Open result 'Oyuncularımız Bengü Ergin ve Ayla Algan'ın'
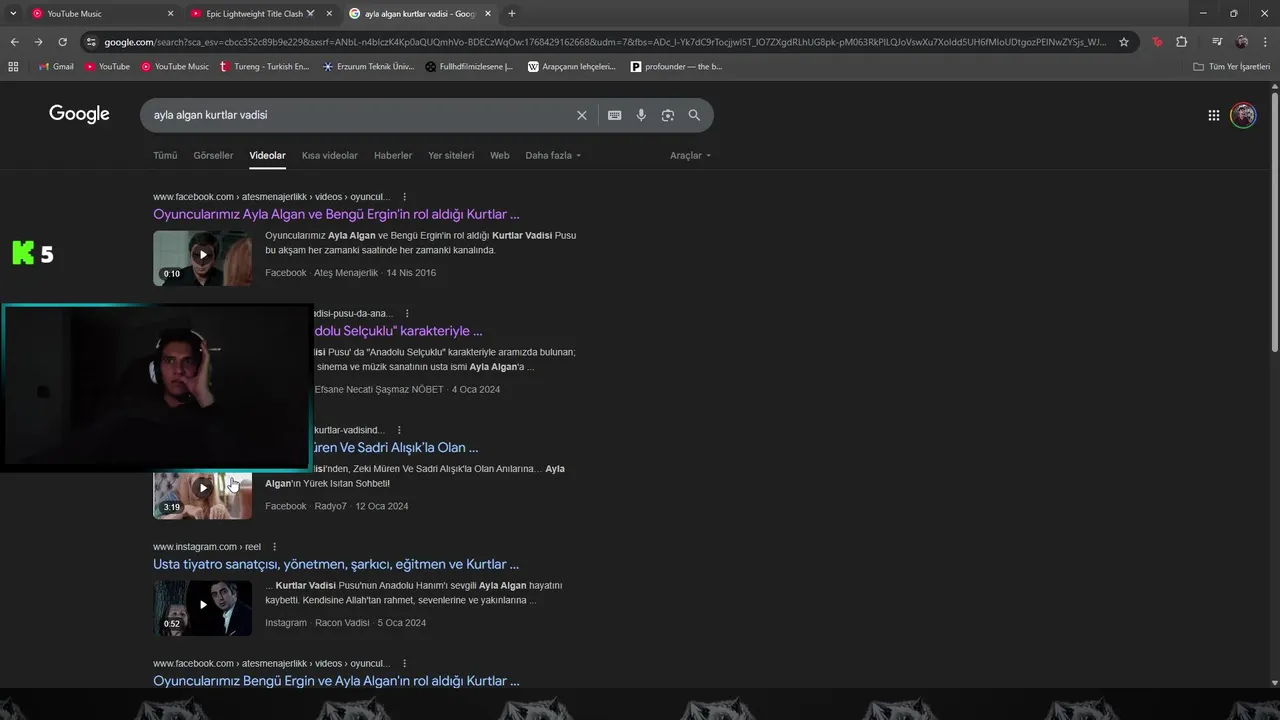Viewport: 1280px width, 720px height. click(336, 681)
